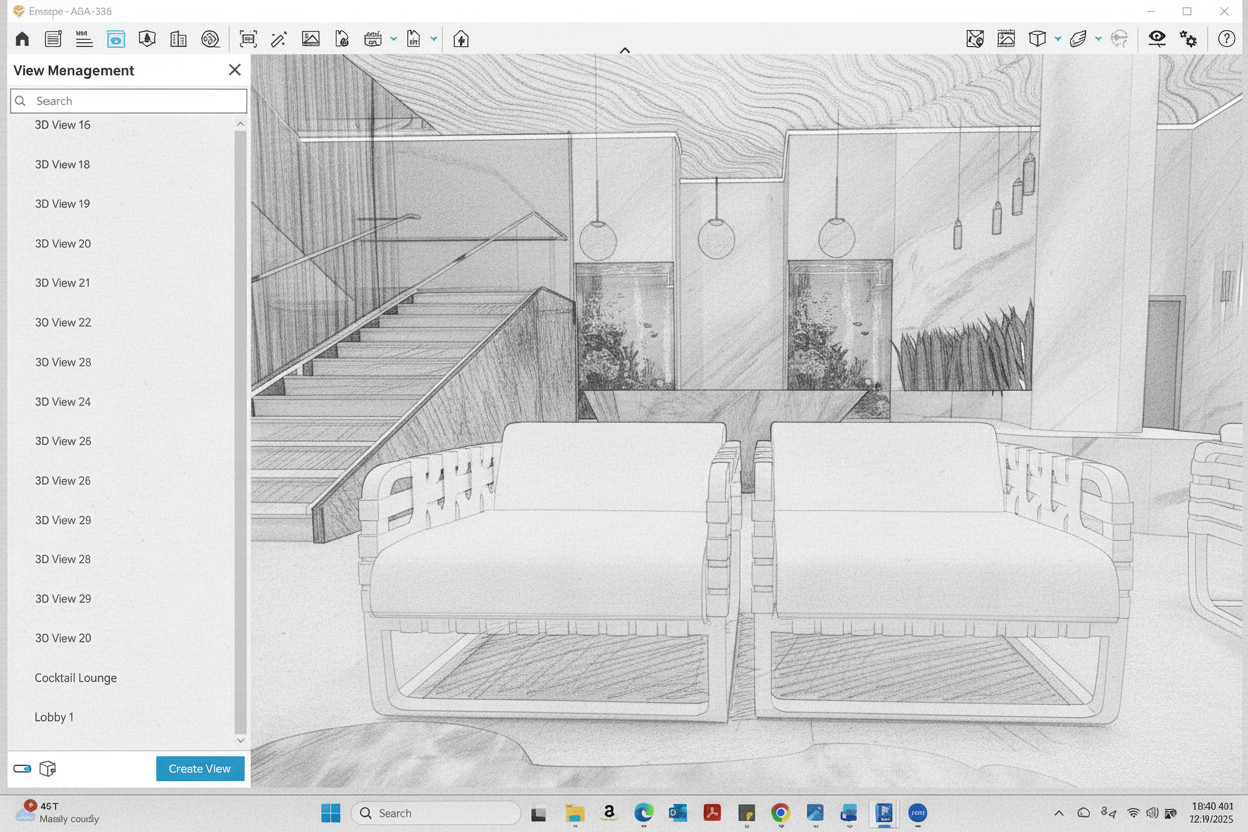Collapse the toolbar using the top chevron
The width and height of the screenshot is (1248, 832).
pyautogui.click(x=625, y=50)
